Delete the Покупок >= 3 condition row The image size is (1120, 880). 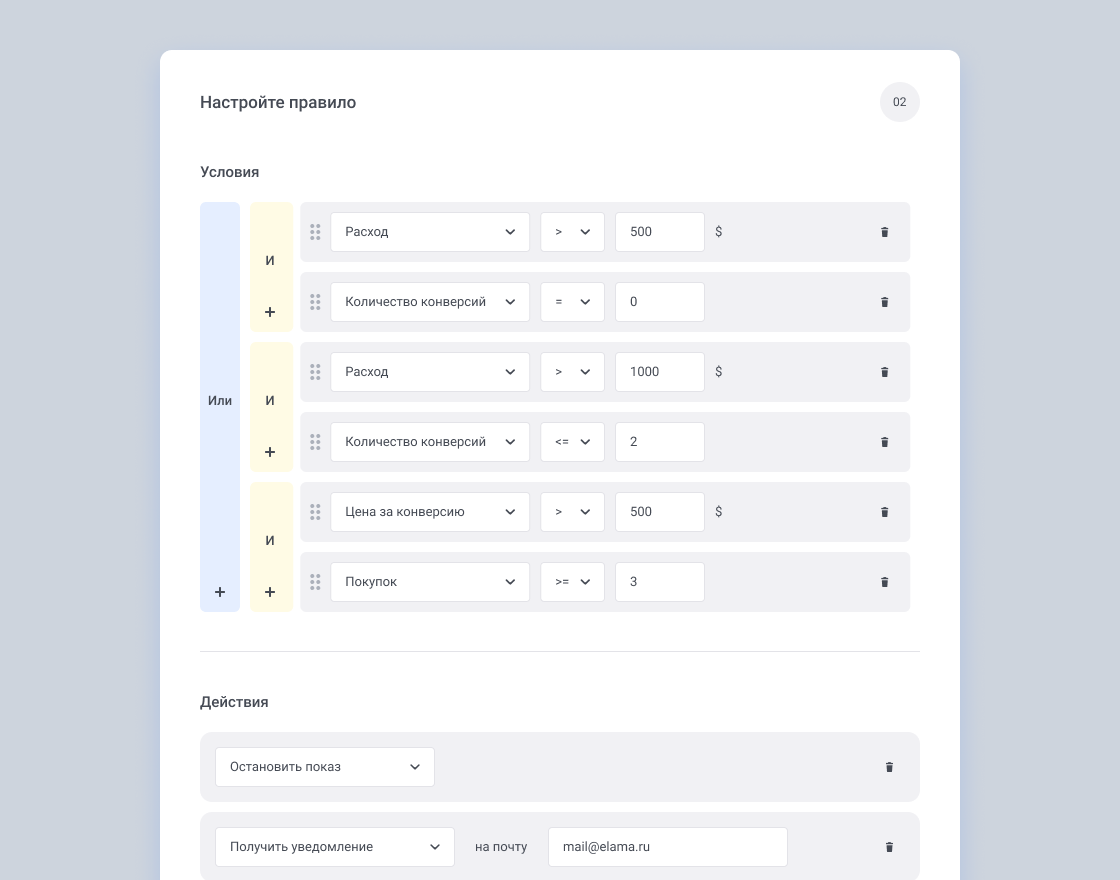[884, 582]
